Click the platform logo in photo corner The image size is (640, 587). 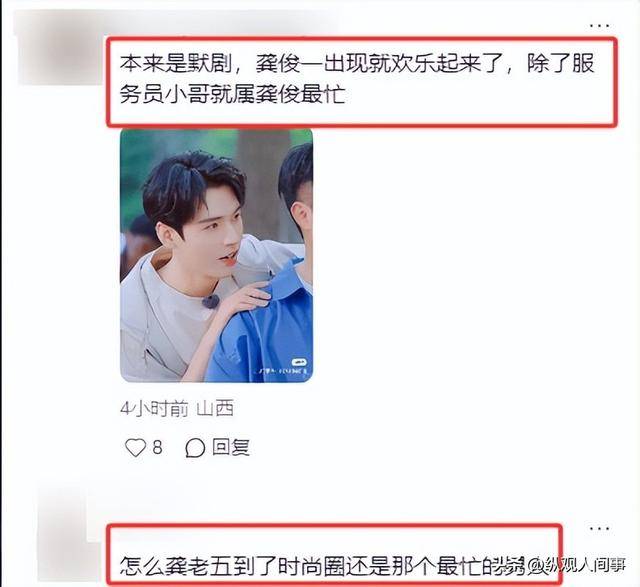298,362
